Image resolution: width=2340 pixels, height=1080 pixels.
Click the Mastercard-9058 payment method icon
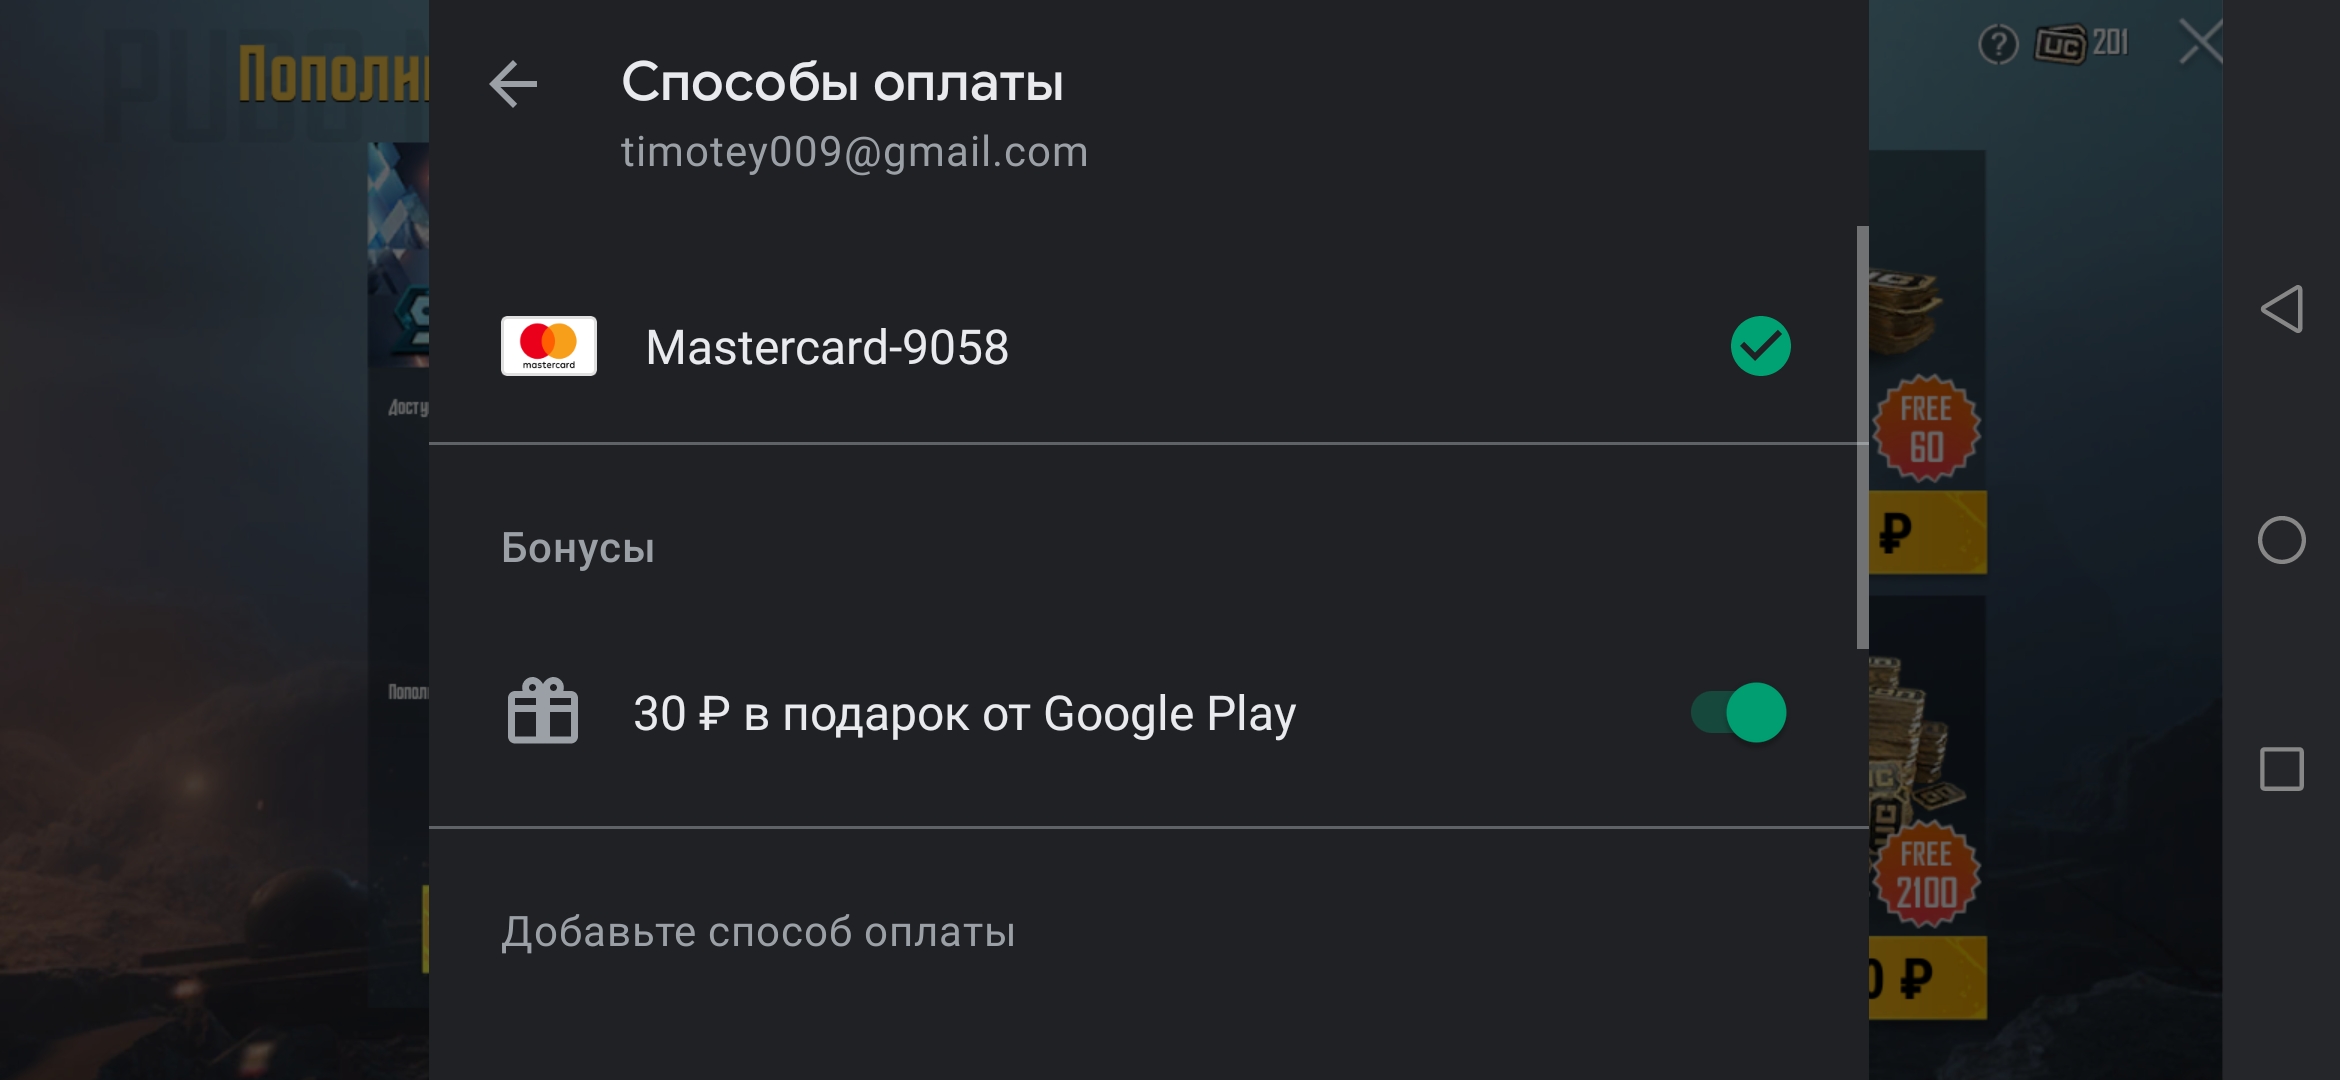pyautogui.click(x=548, y=345)
